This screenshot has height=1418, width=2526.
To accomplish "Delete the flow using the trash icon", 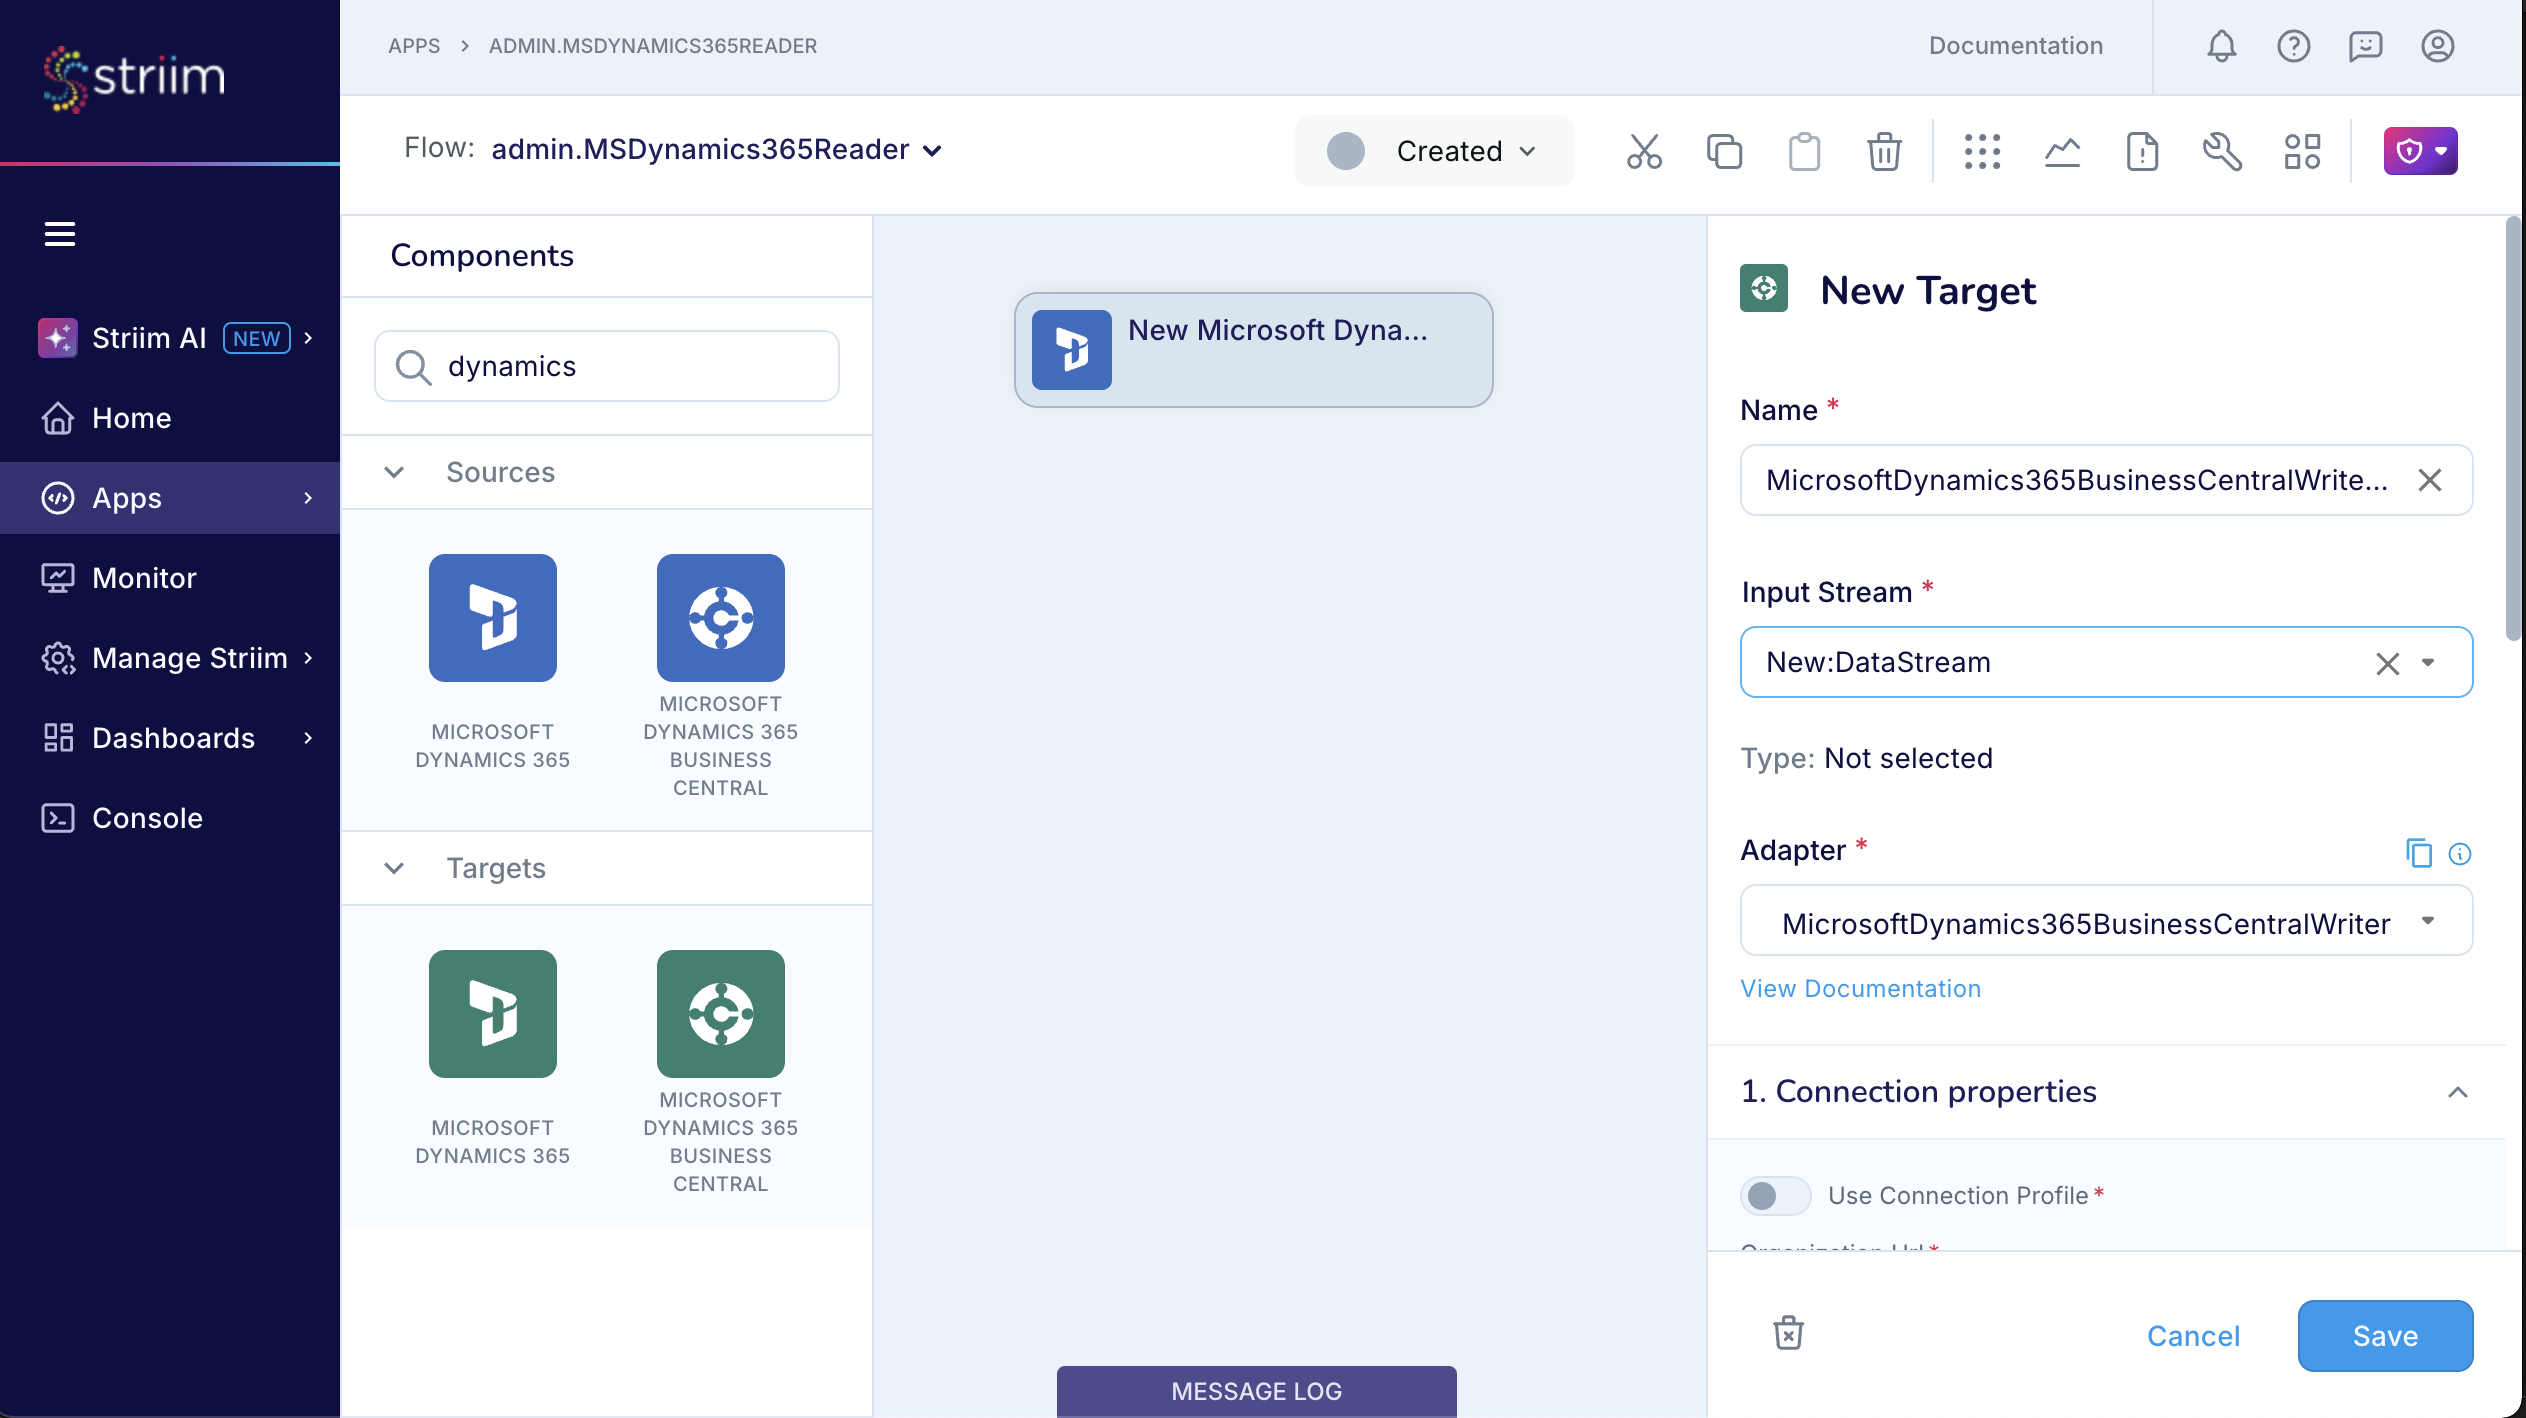I will point(1884,151).
